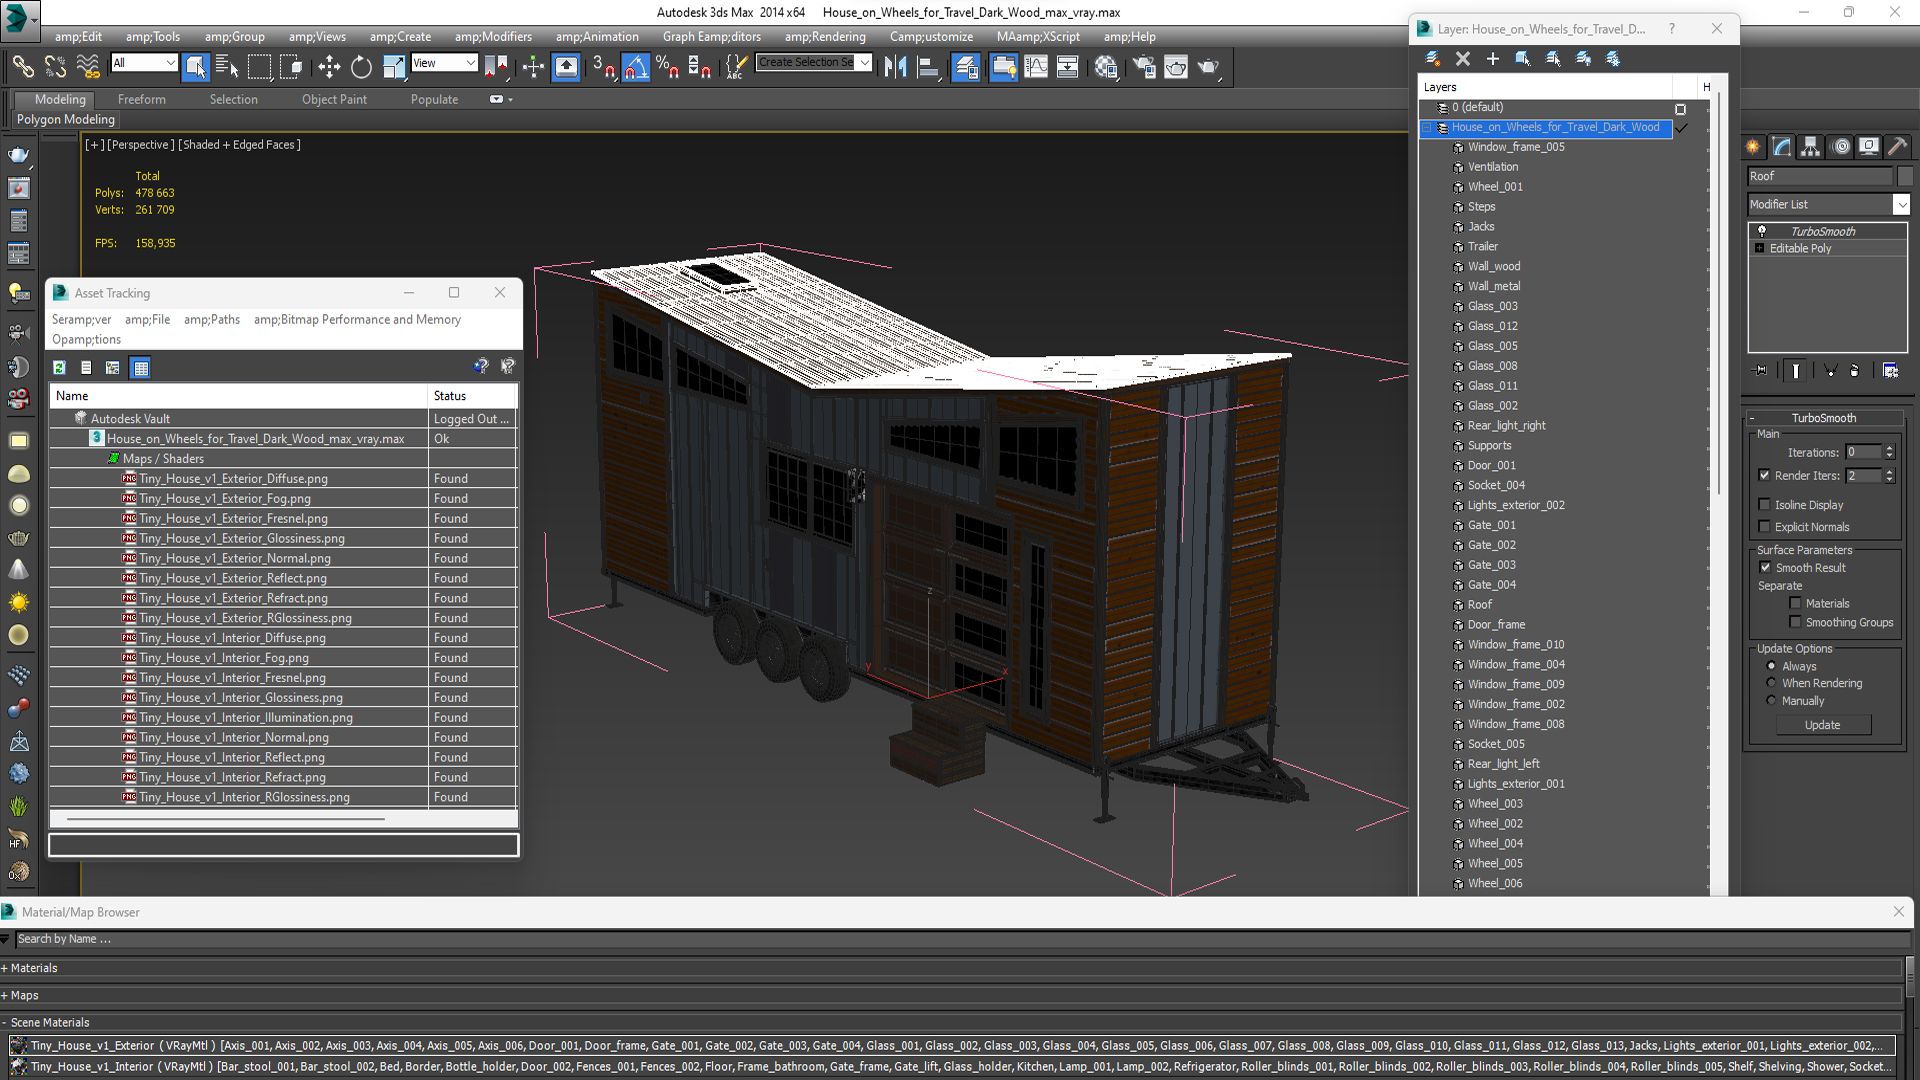This screenshot has width=1920, height=1080.
Task: Select the Link tool in main toolbar
Action: pos(22,67)
